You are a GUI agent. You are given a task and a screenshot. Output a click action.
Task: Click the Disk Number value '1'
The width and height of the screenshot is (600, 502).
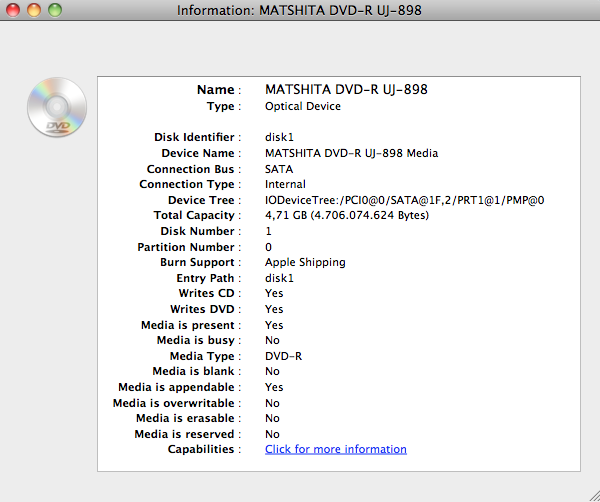pyautogui.click(x=268, y=231)
